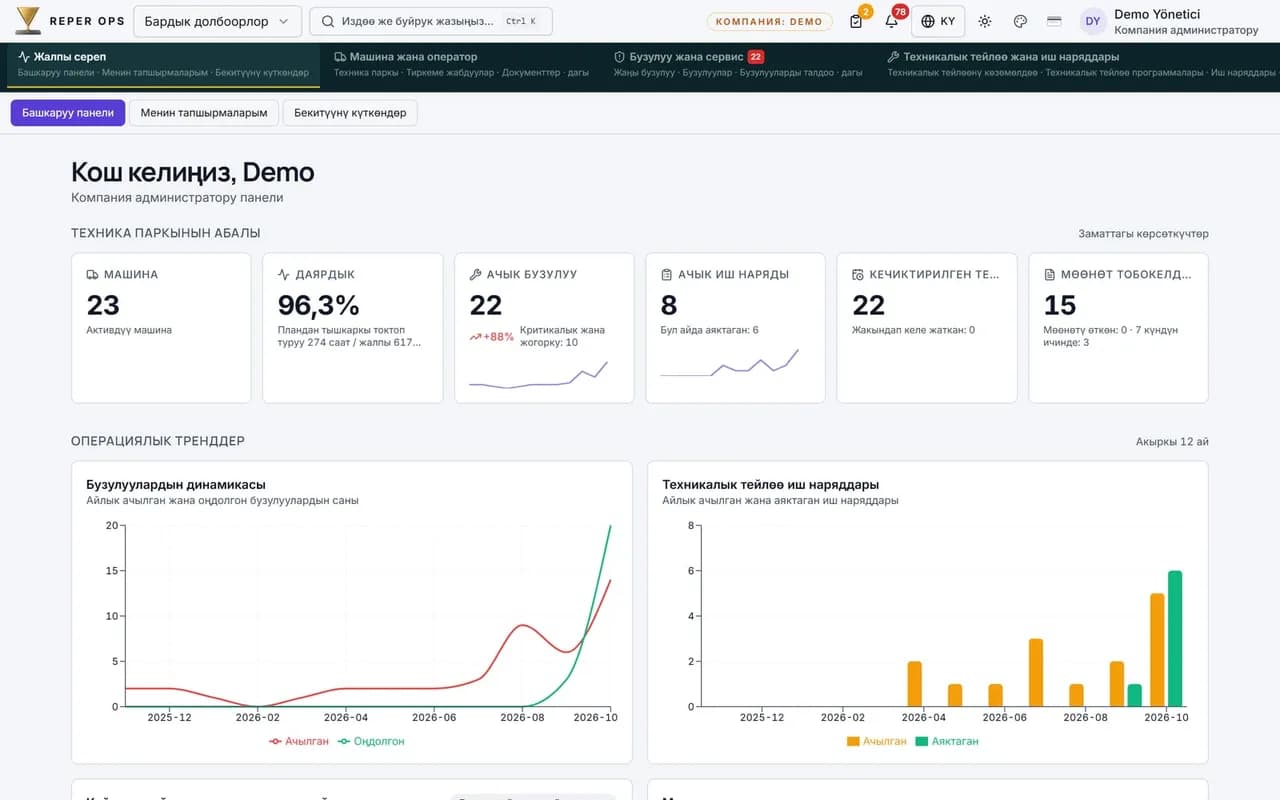Screen dimensions: 1280x800
Task: Click the green Аяктаган legend swatch
Action: pyautogui.click(x=922, y=741)
